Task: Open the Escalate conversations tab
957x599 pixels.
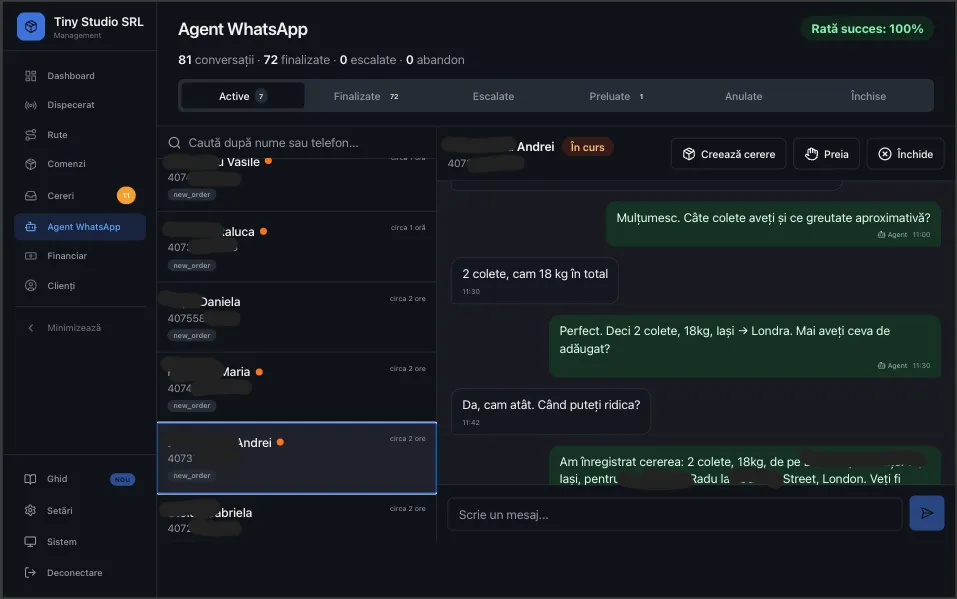Action: click(494, 96)
